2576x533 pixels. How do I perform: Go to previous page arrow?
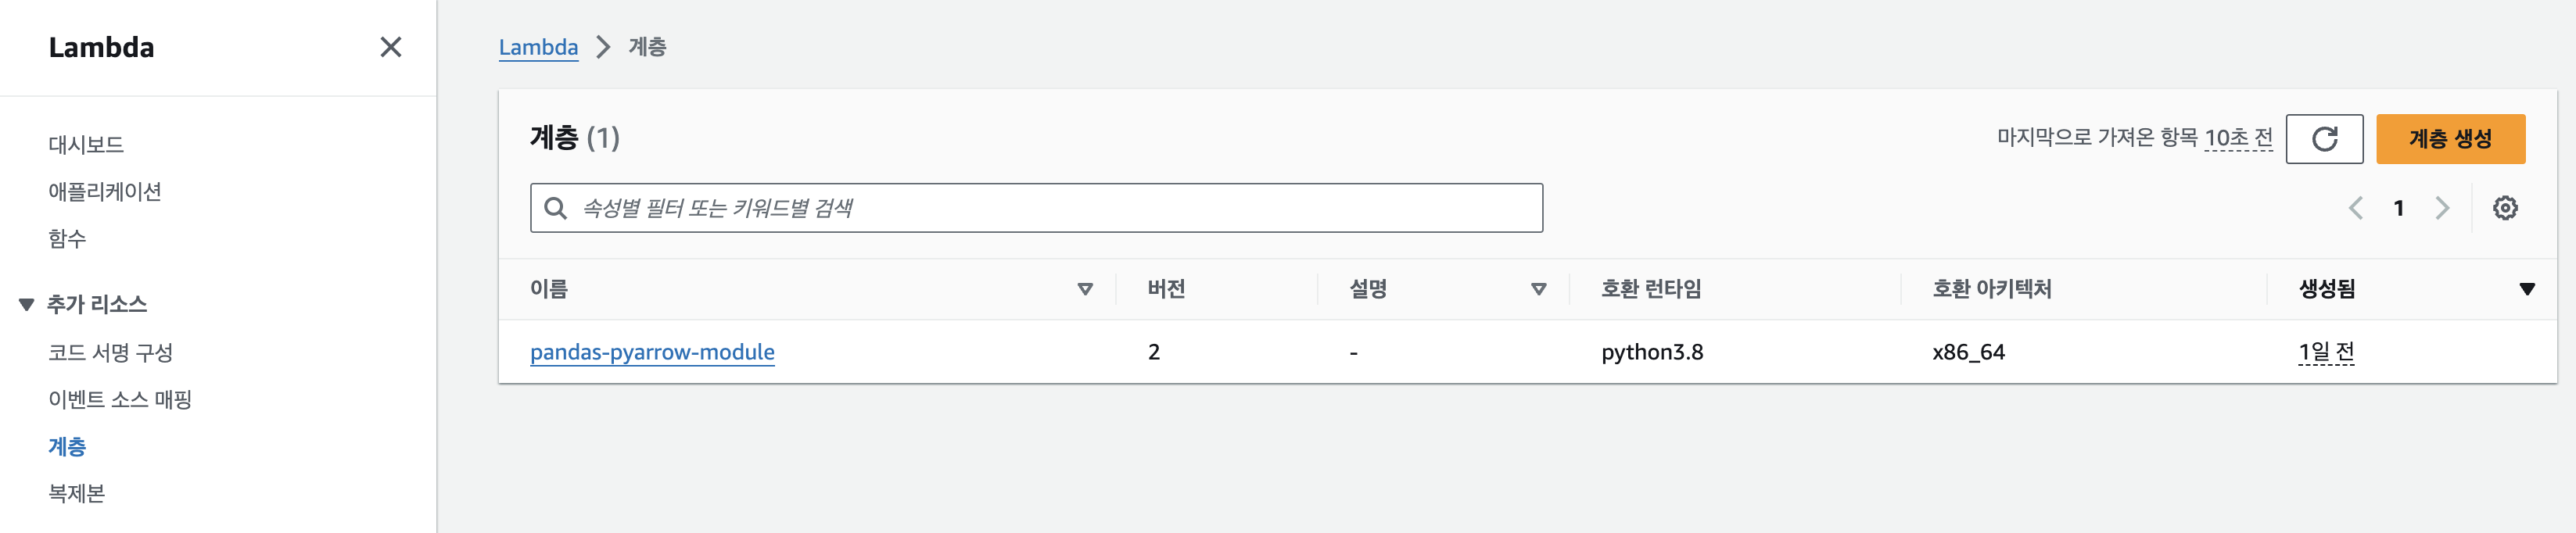pos(2356,208)
